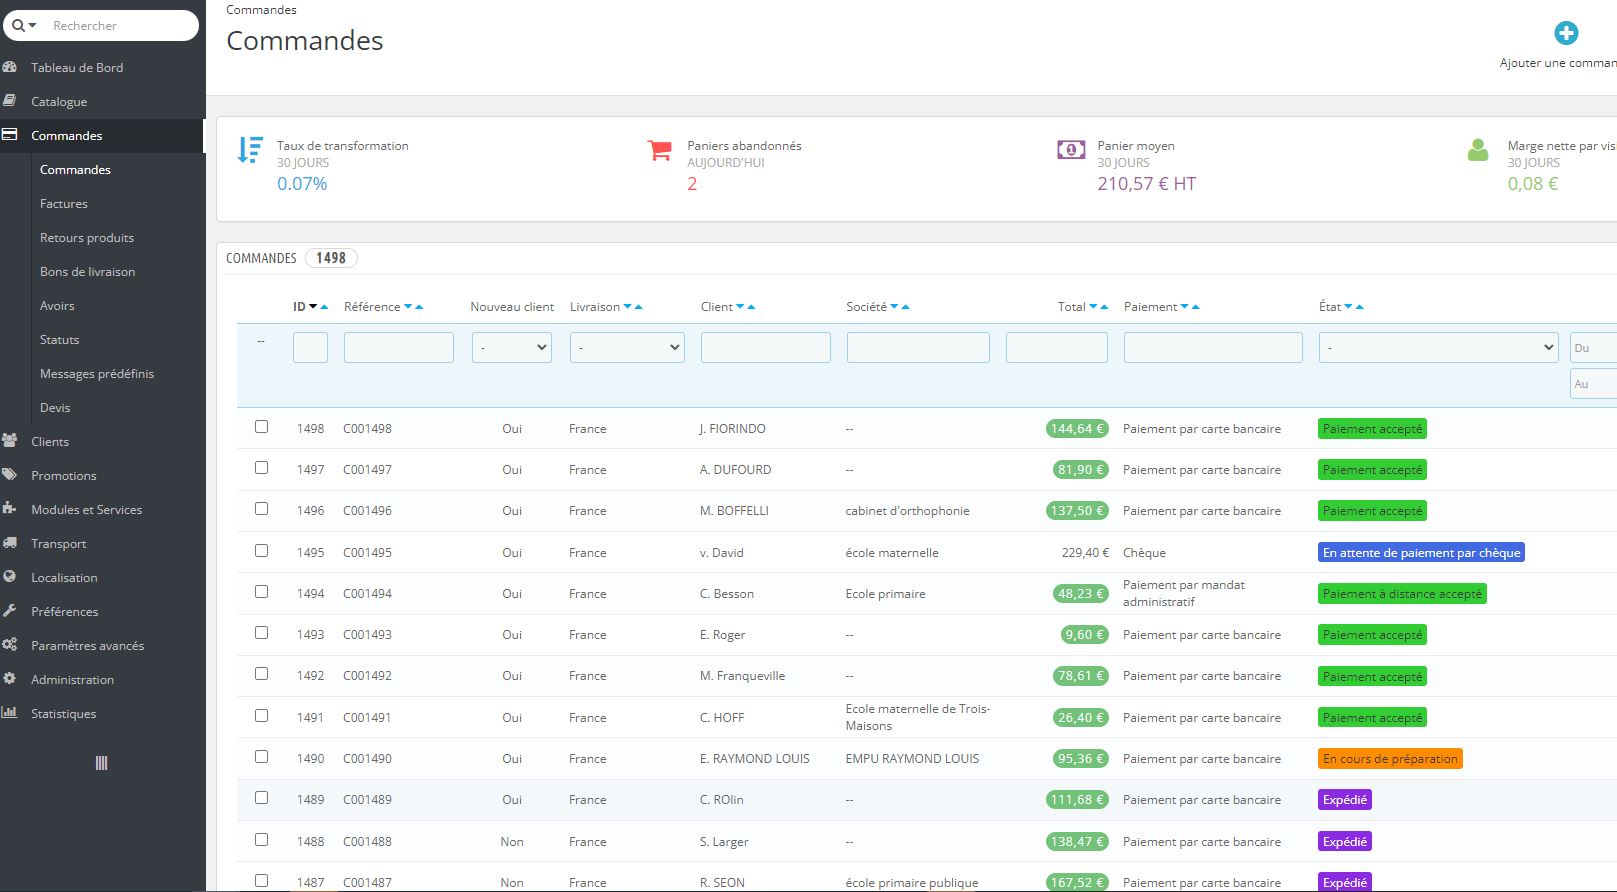
Task: Go to Retours produits menu item
Action: 87,238
